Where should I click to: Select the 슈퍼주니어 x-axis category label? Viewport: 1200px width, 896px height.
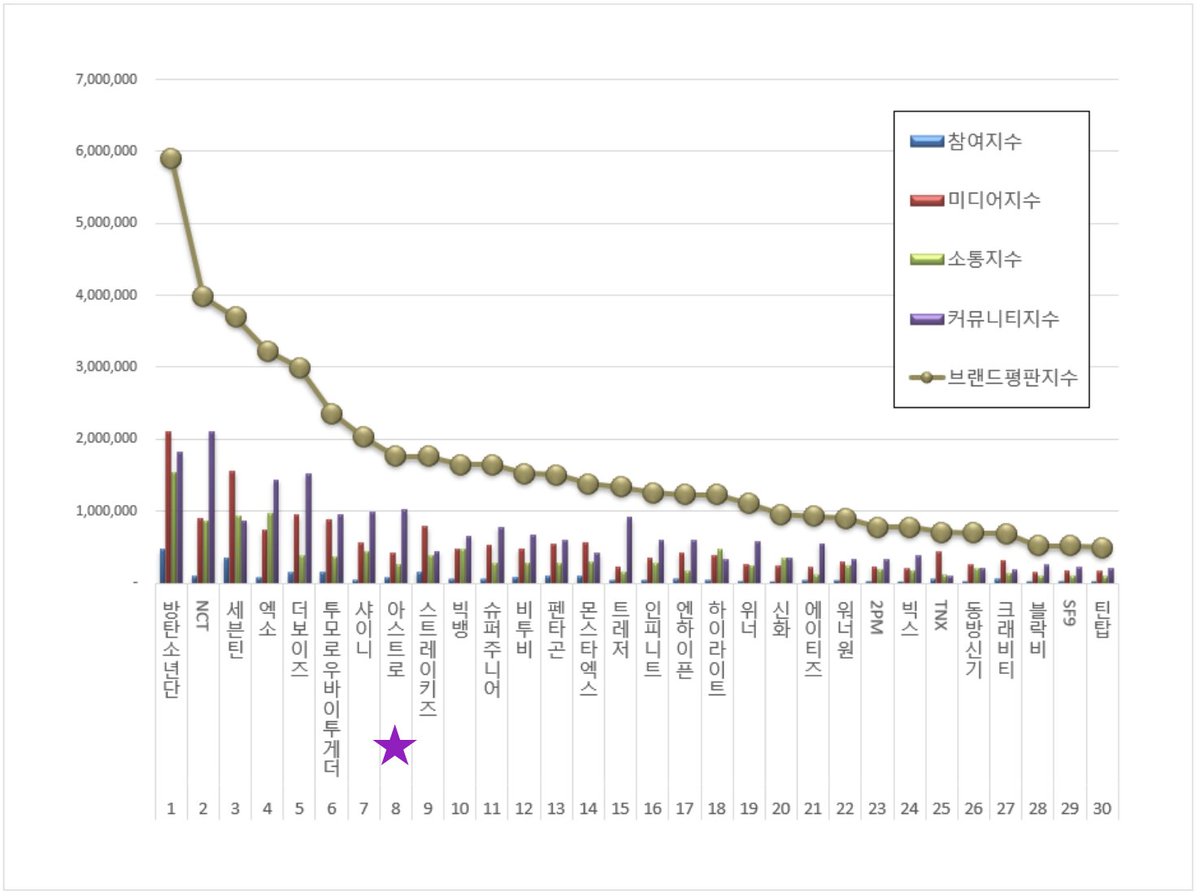491,650
